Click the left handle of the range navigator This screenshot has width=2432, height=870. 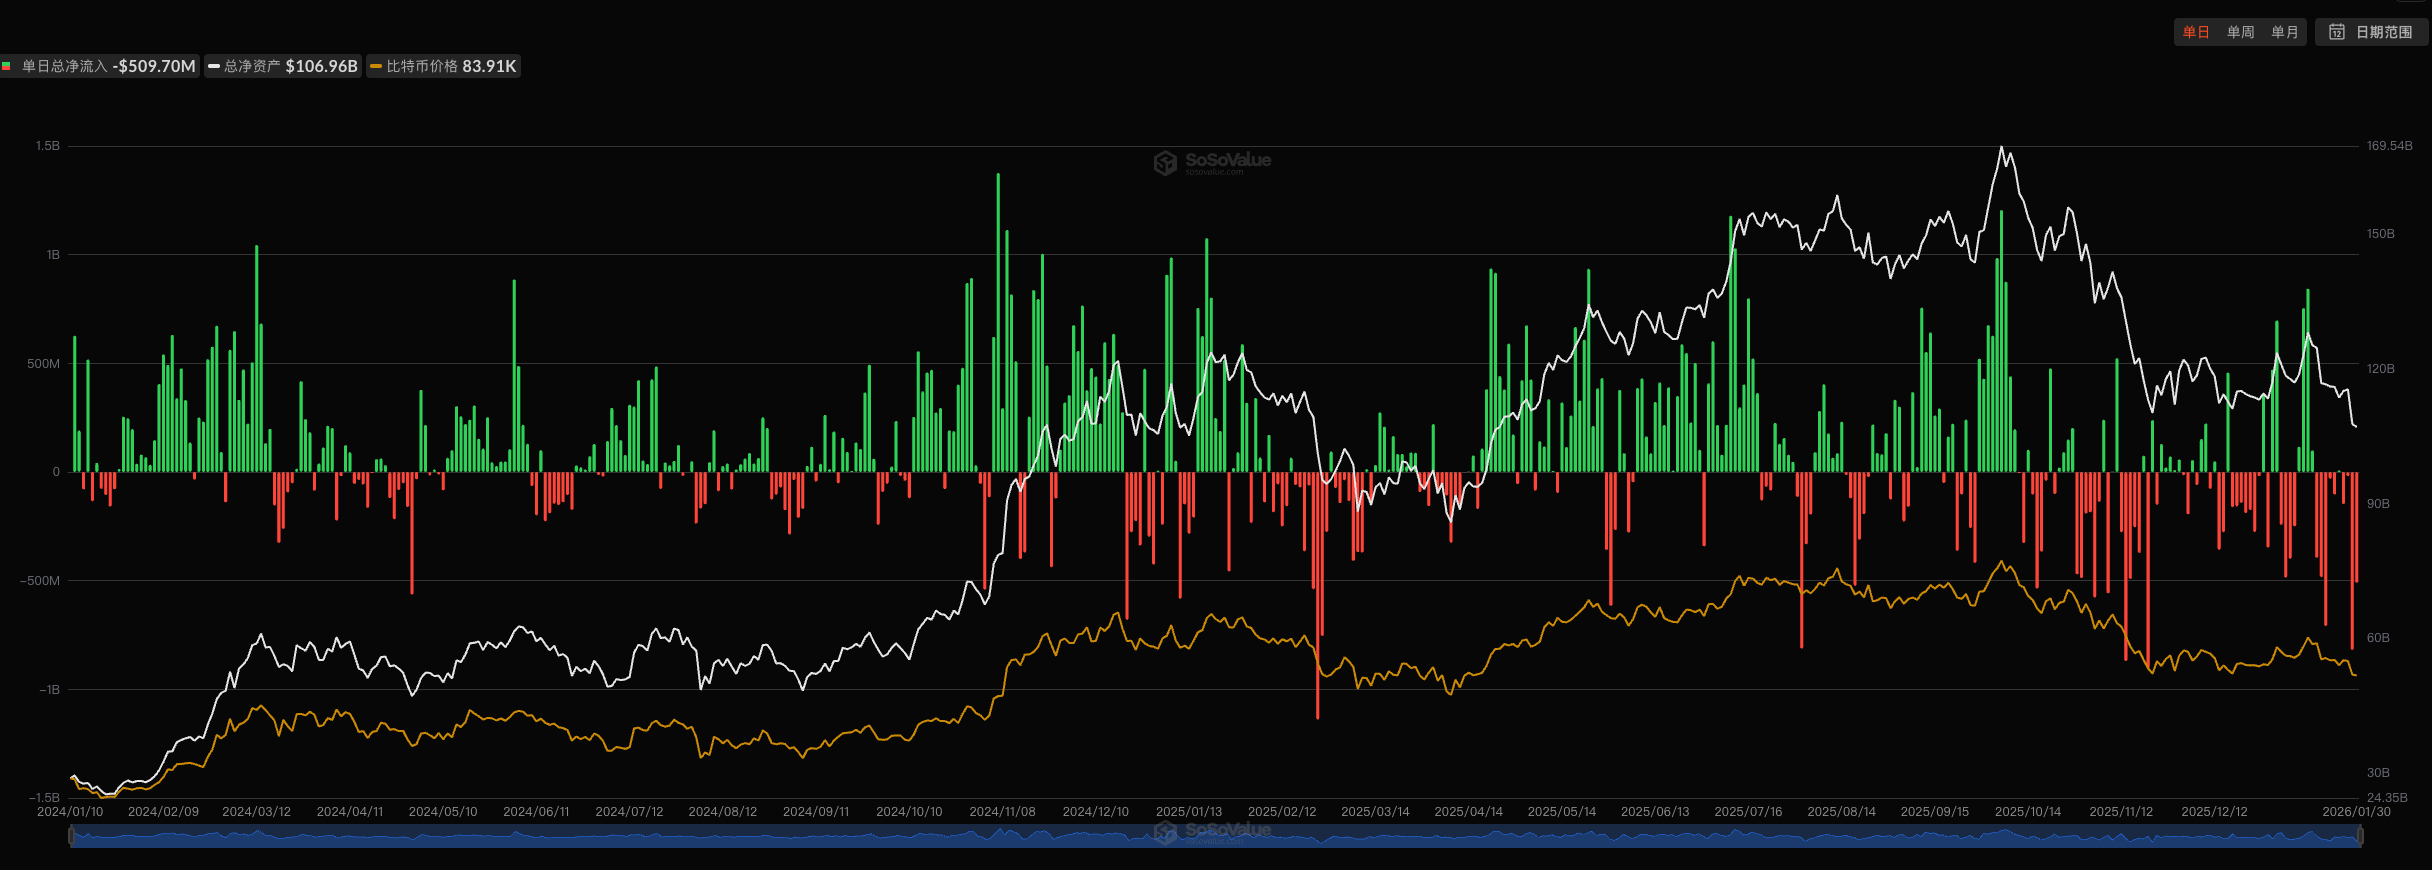(71, 836)
